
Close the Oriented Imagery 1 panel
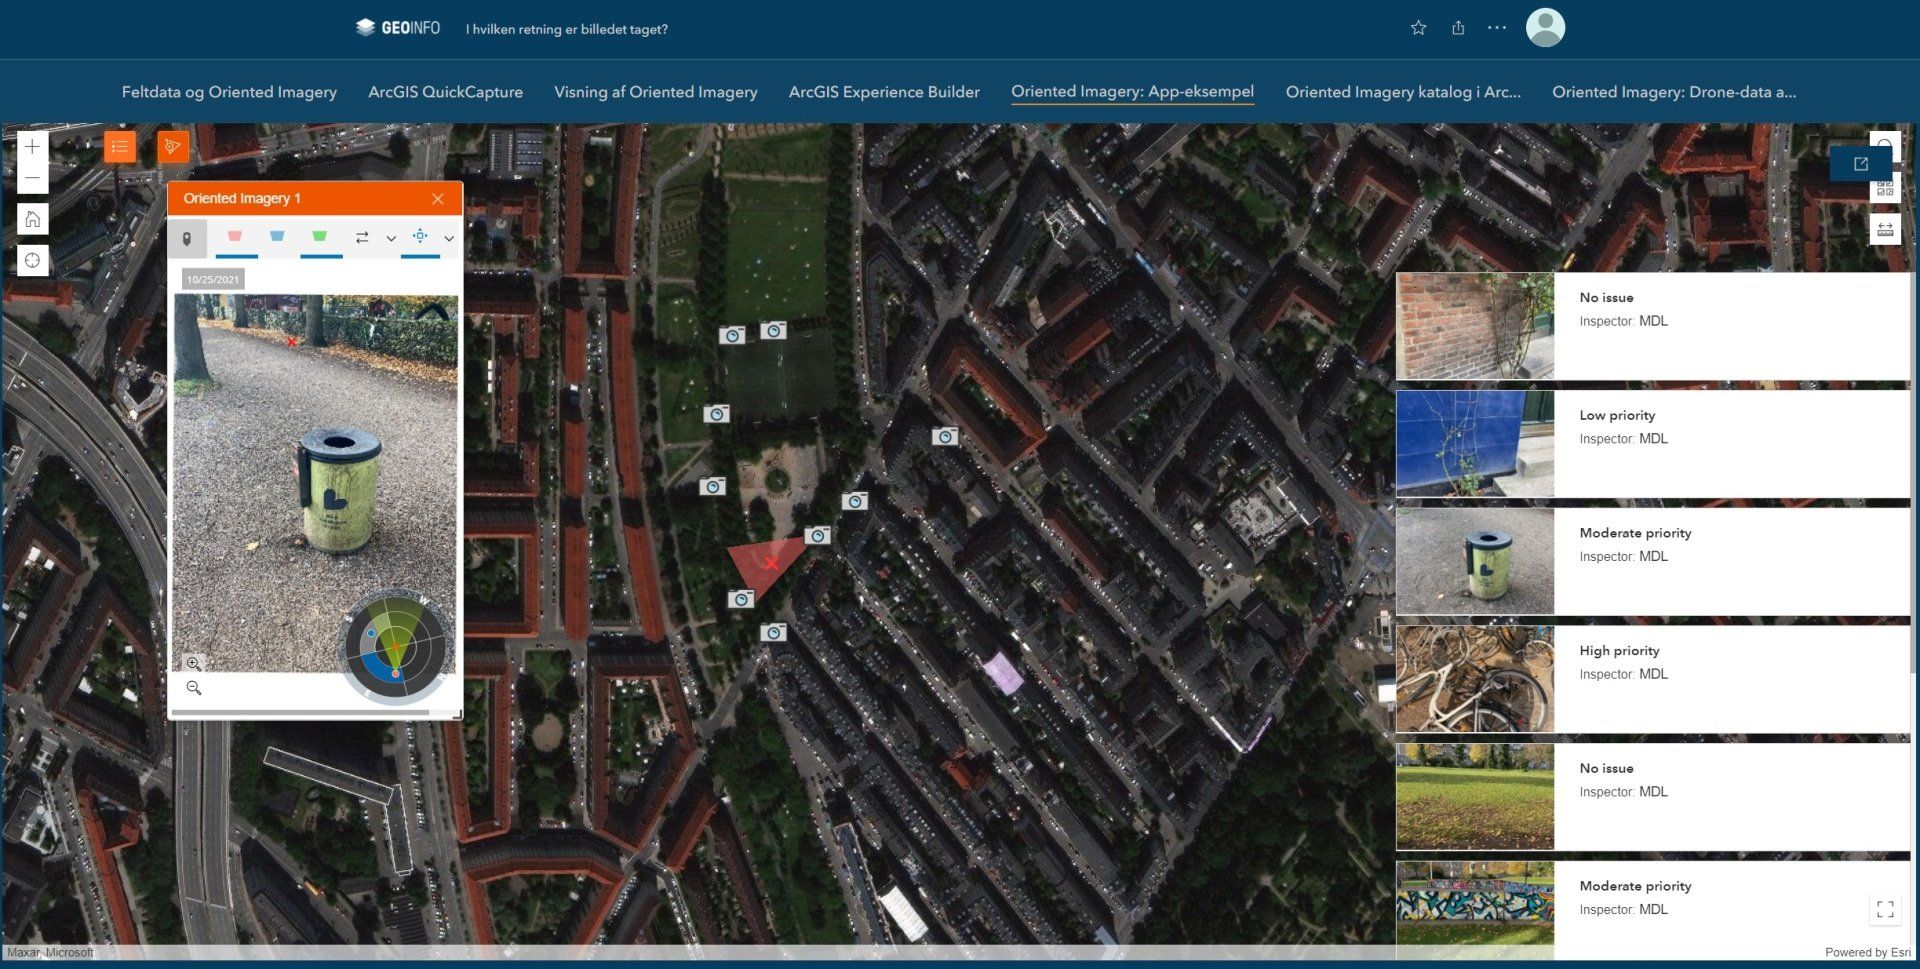(x=437, y=199)
